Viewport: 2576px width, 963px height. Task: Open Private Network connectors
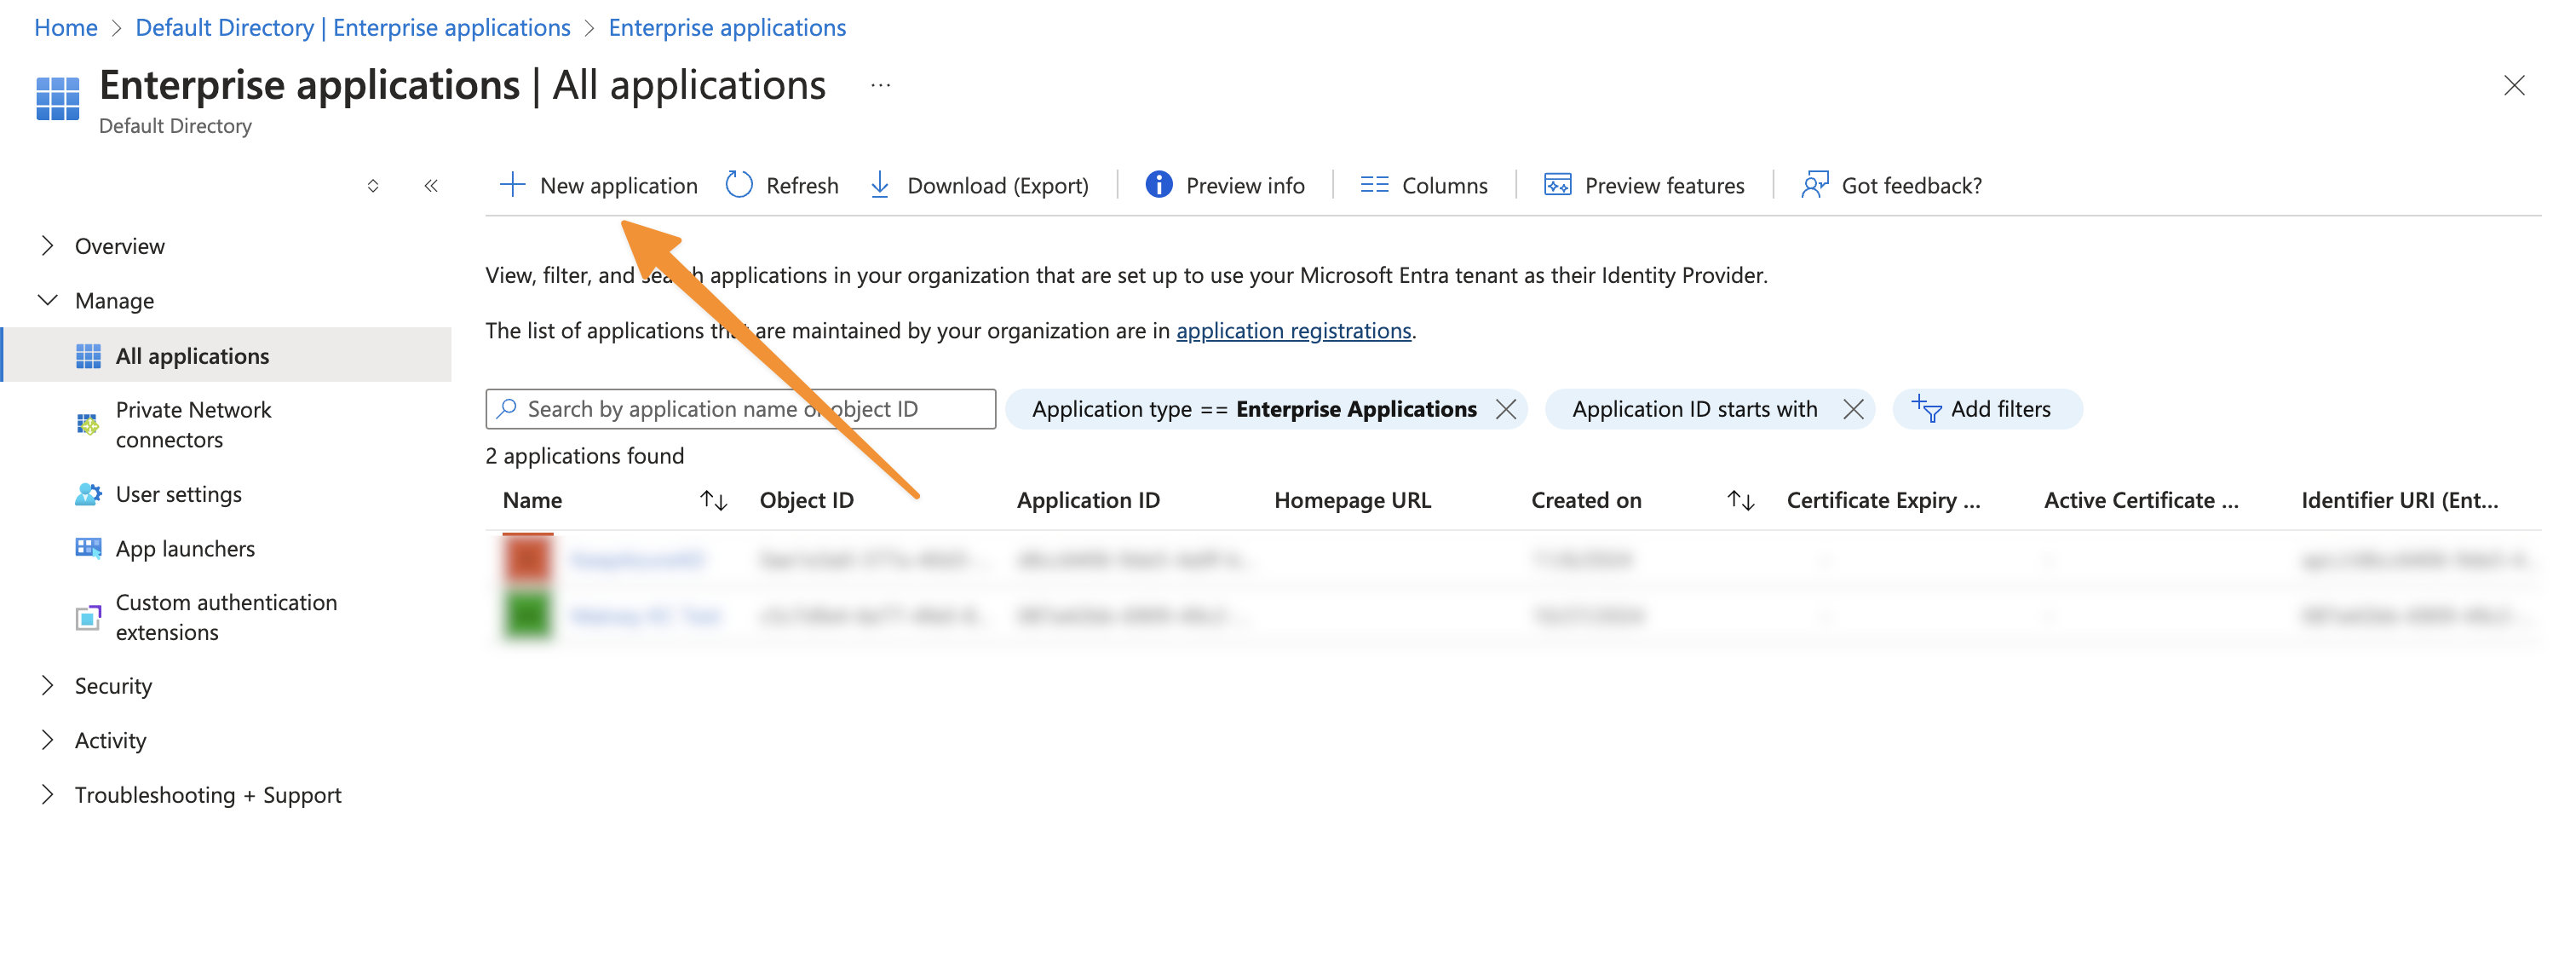click(x=193, y=425)
